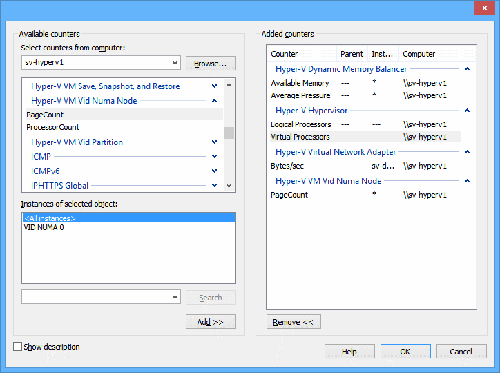This screenshot has width=500, height=373.
Task: Select Average Pressure added counter
Action: pyautogui.click(x=365, y=96)
